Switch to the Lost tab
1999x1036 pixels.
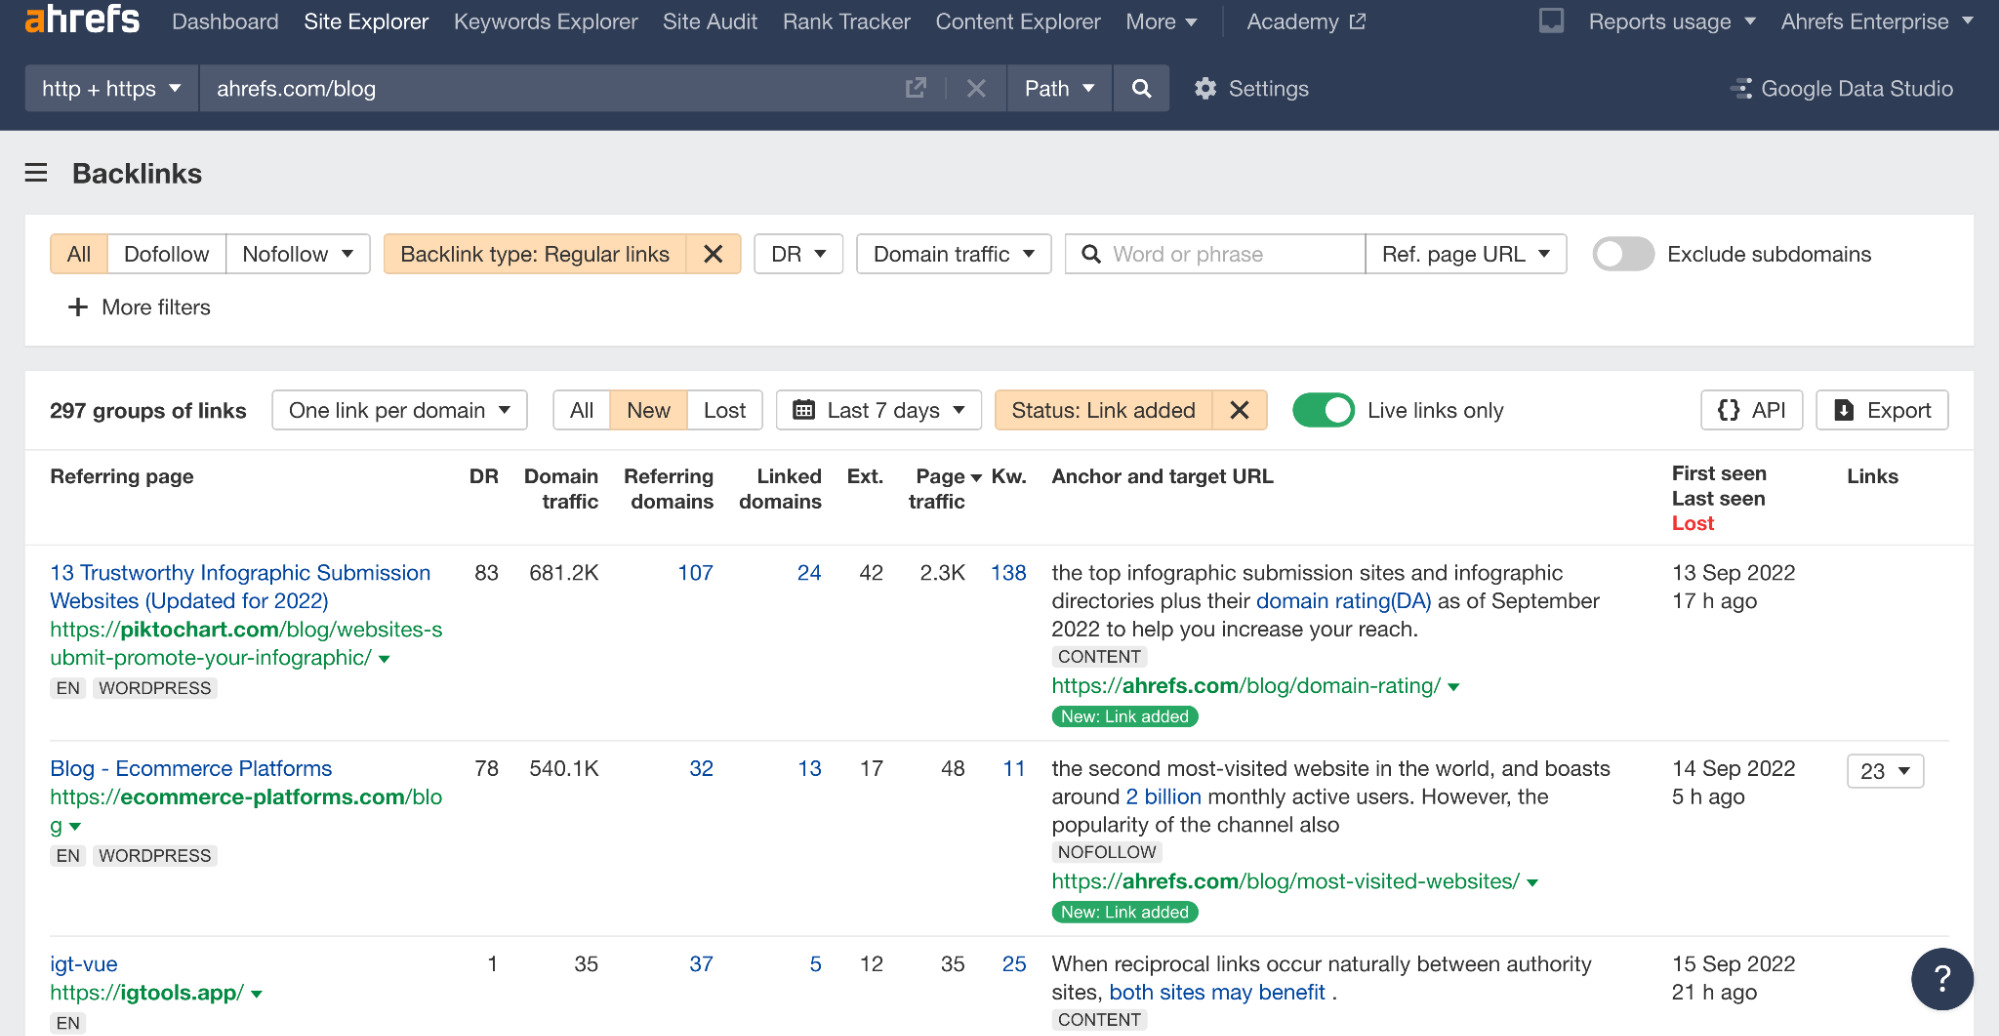tap(724, 410)
